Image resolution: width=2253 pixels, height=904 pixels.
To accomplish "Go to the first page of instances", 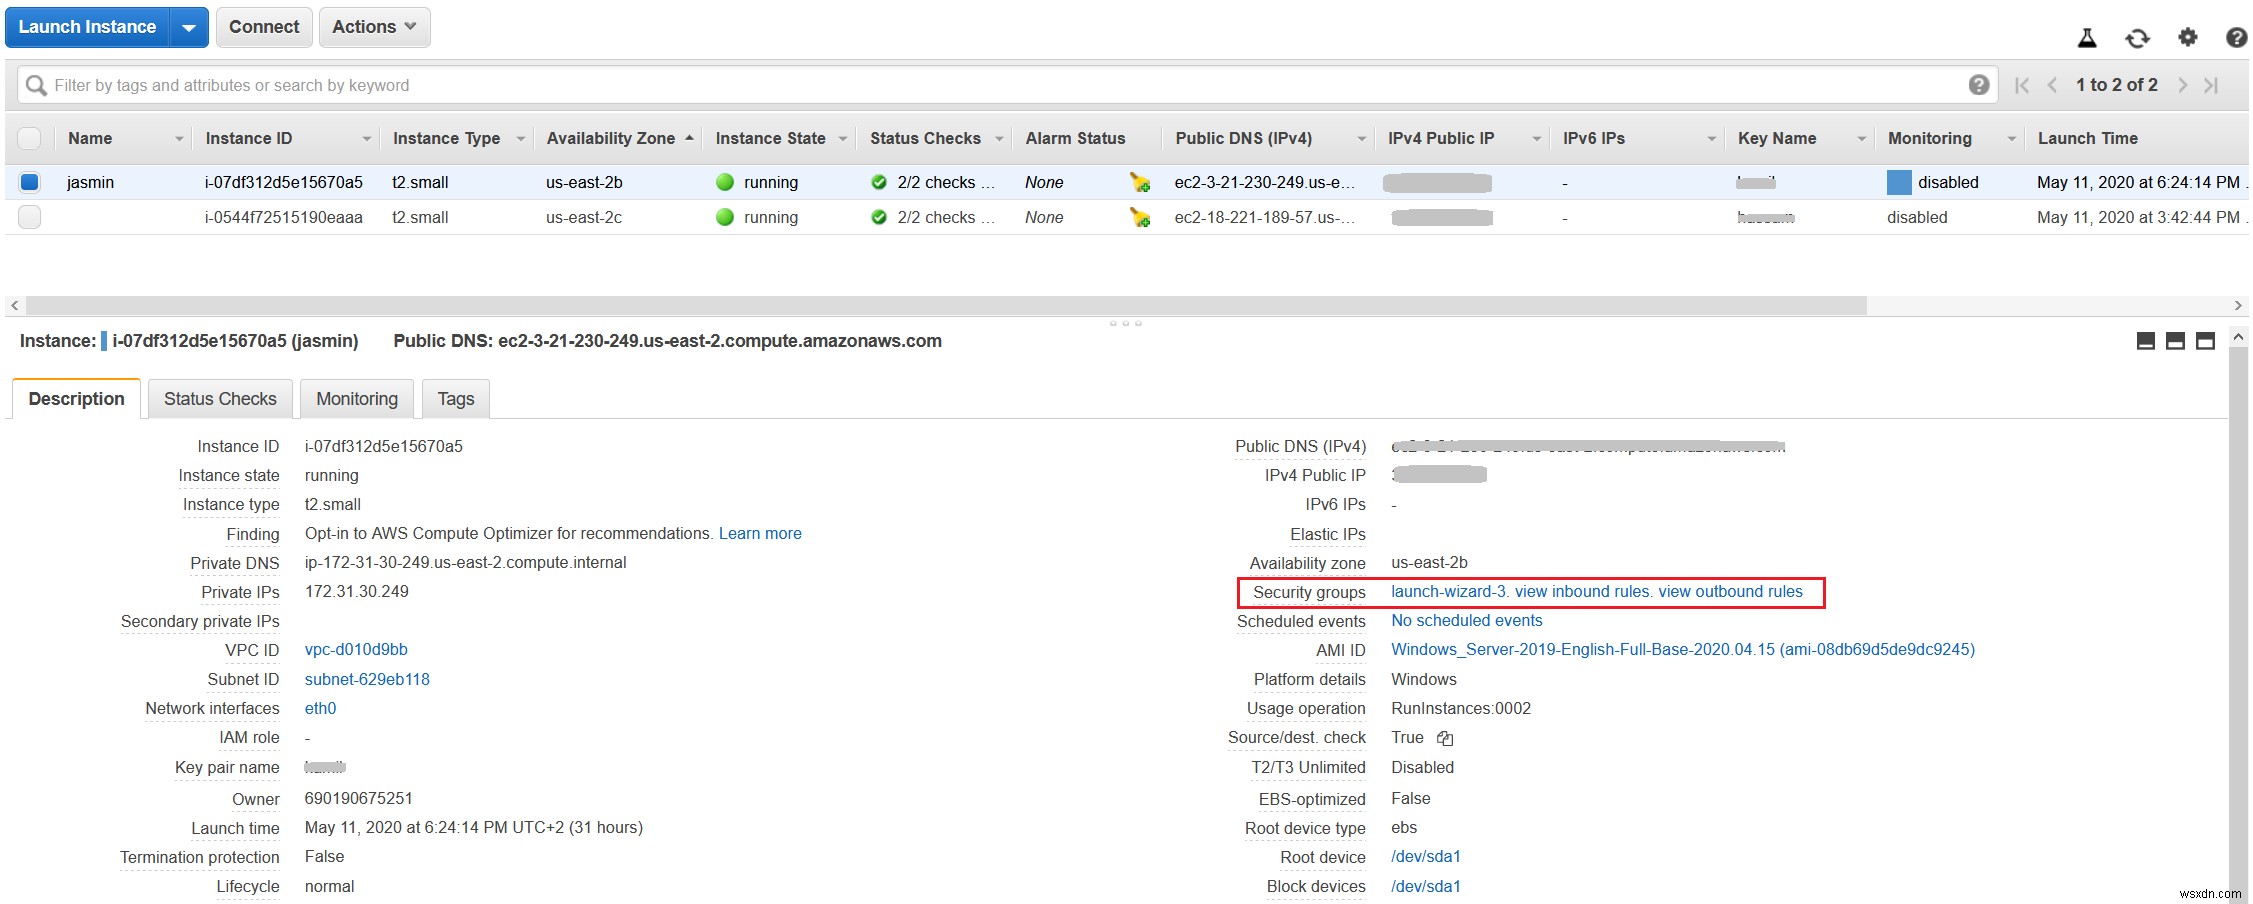I will tap(2022, 85).
